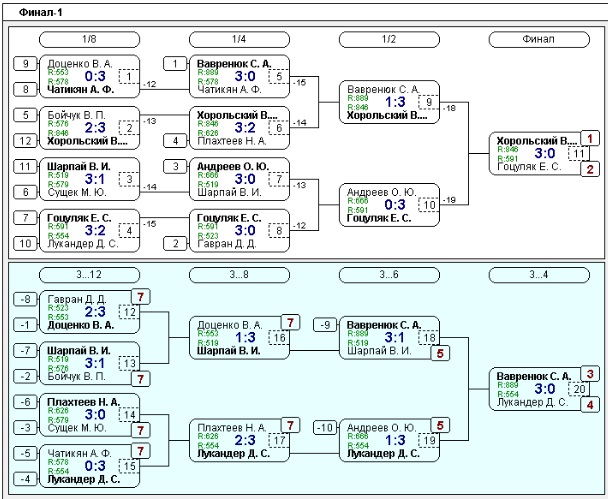608x499 pixels.
Task: Open score 1:3 of semifinal Вавренюк–Хорольский
Action: 395,102
